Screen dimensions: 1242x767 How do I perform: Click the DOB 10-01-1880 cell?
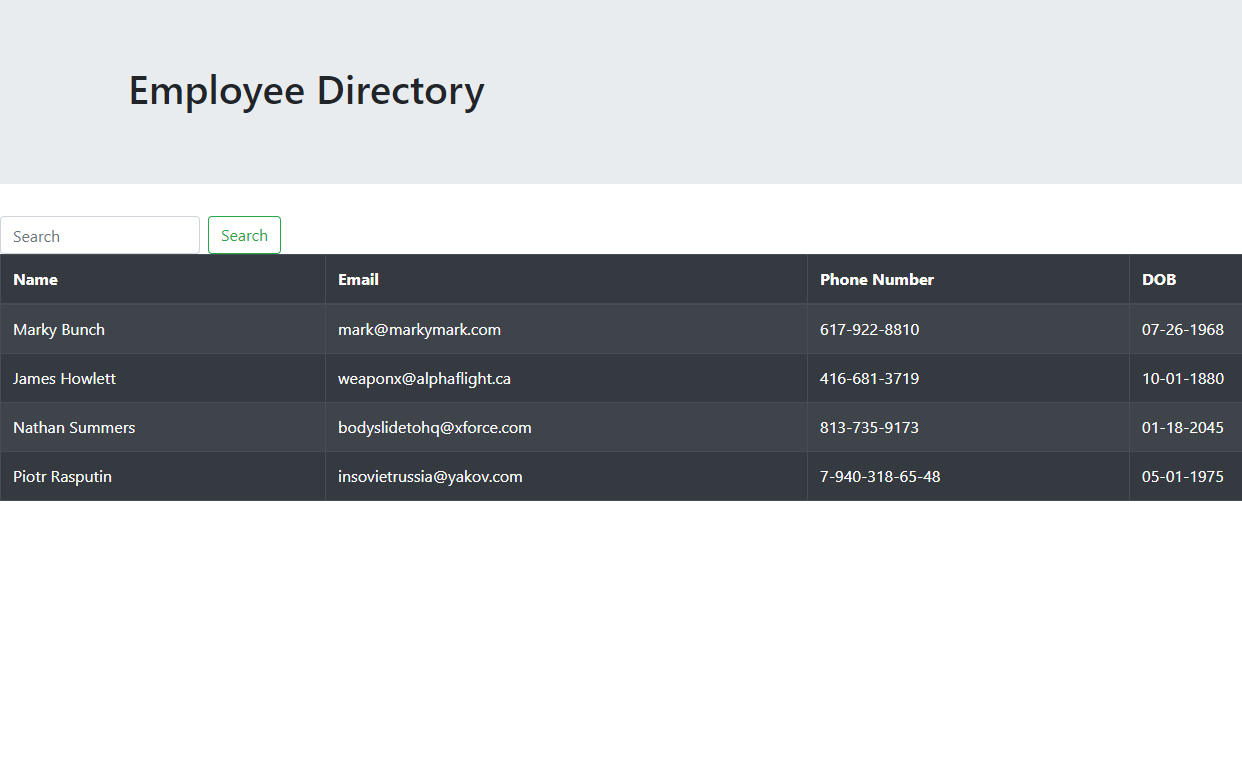pos(1182,378)
